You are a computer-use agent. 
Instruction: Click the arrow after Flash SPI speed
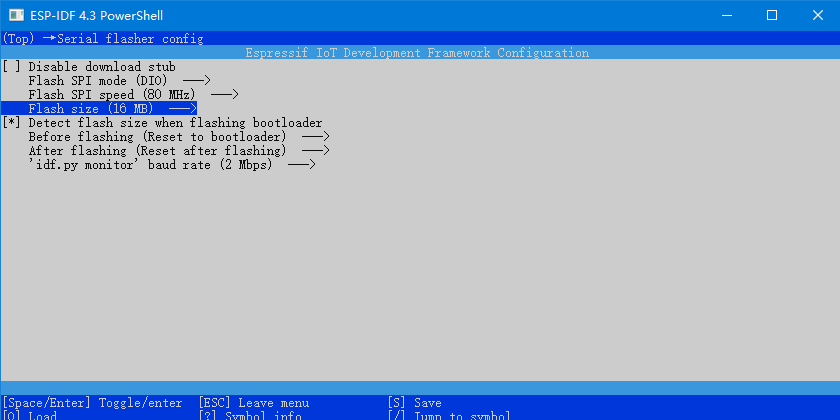click(x=224, y=95)
